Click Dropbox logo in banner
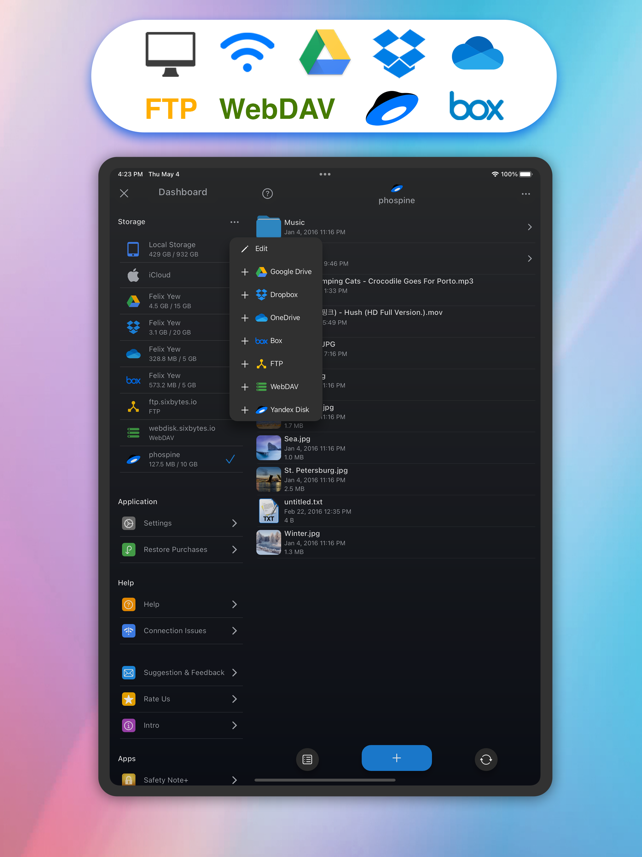The width and height of the screenshot is (642, 857). tap(399, 53)
